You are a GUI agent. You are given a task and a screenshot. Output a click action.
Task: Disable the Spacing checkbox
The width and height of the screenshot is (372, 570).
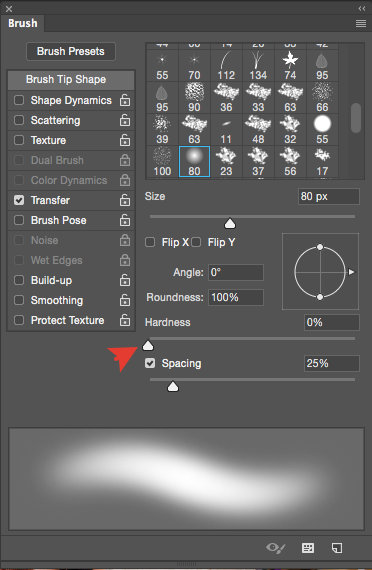150,363
